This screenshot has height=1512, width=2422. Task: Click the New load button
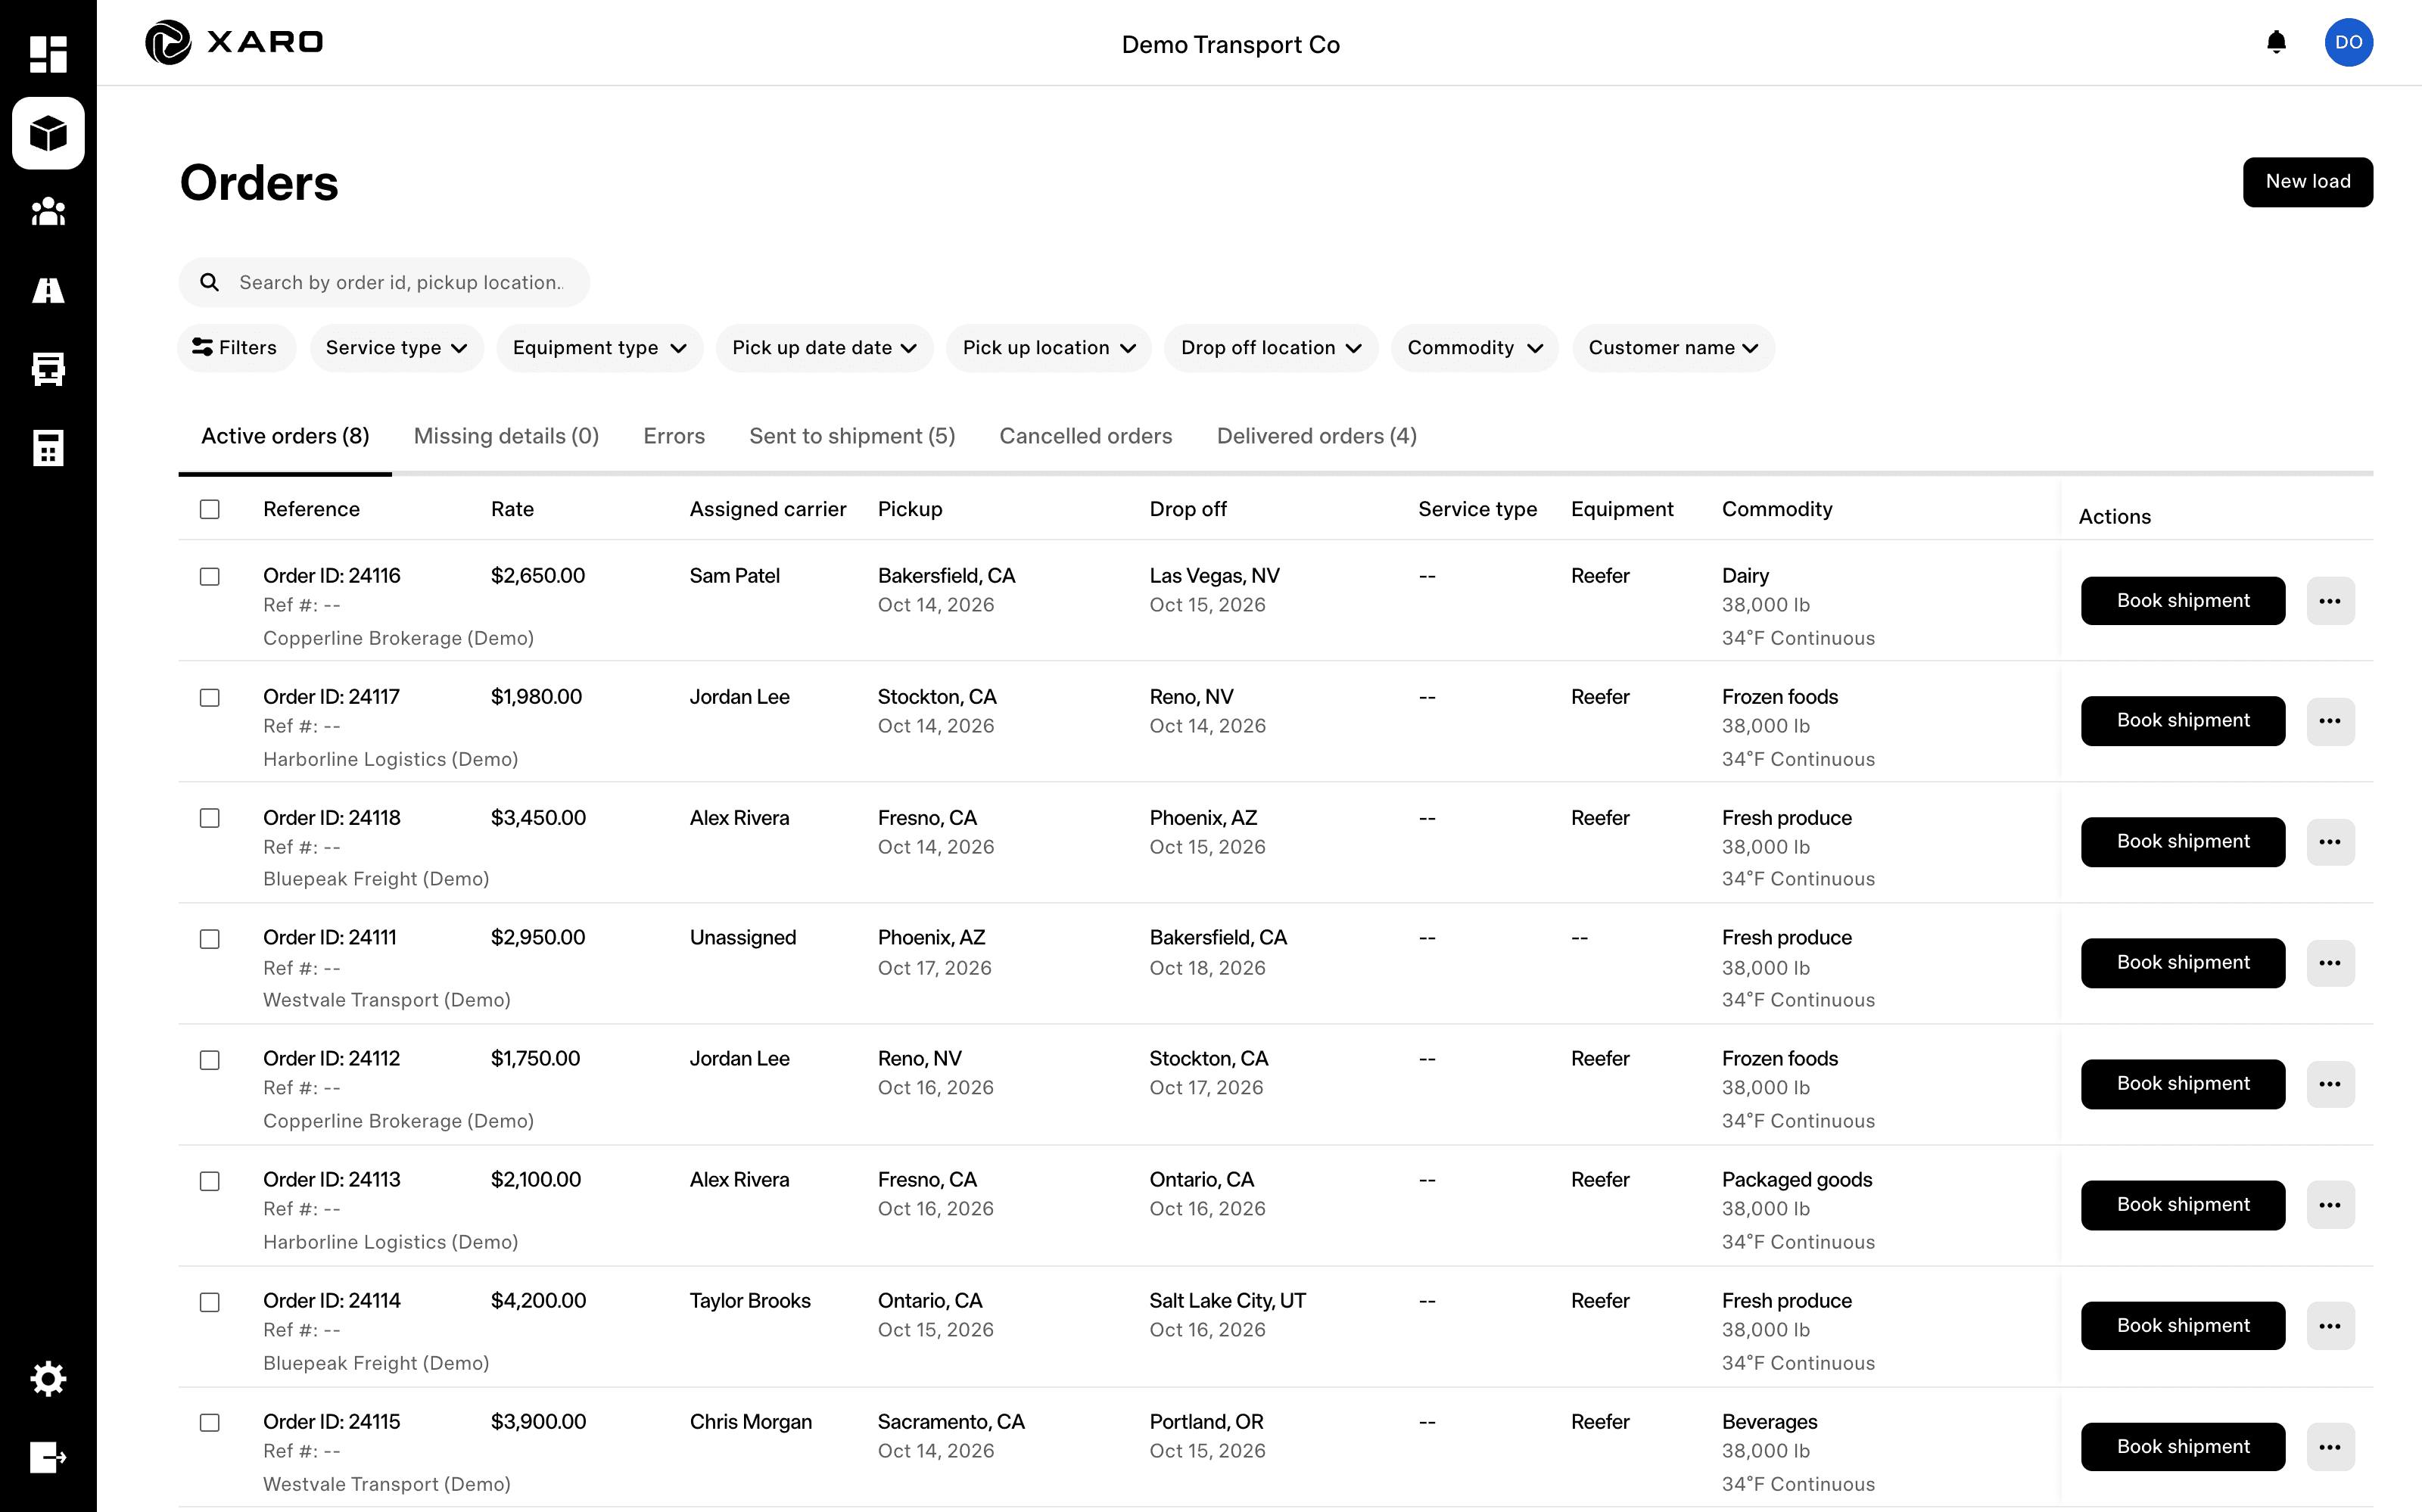(x=2307, y=182)
